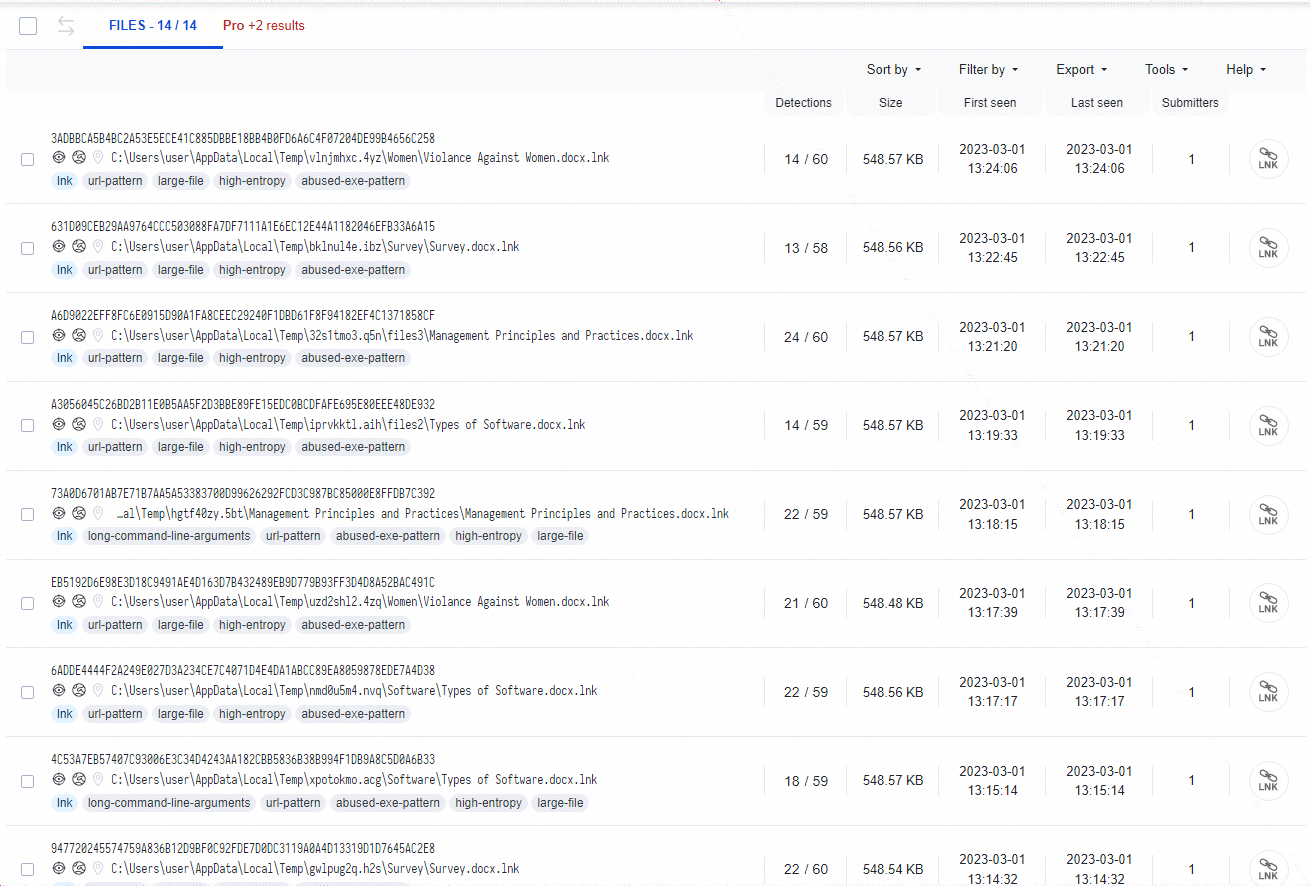
Task: Click the 2023-03-01 13:15:14 first seen date
Action: coord(992,780)
